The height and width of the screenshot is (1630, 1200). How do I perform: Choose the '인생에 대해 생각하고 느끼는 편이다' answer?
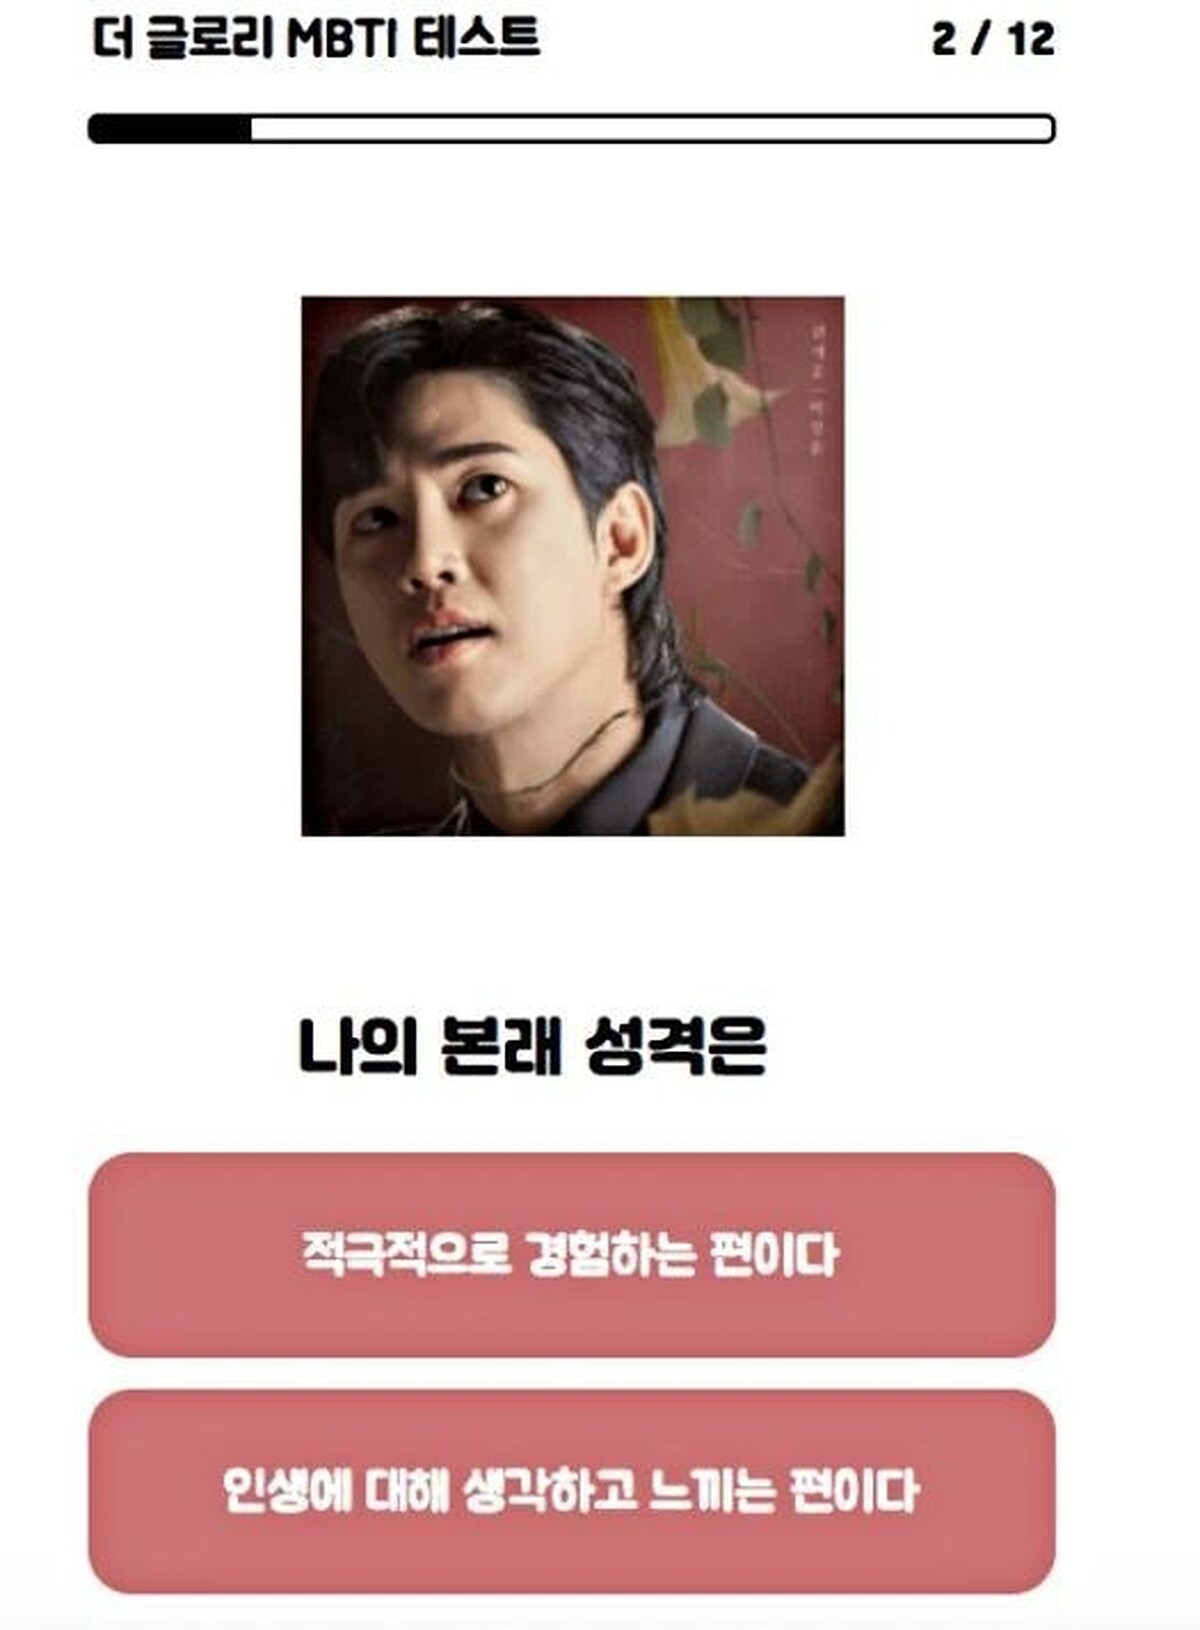[572, 1491]
